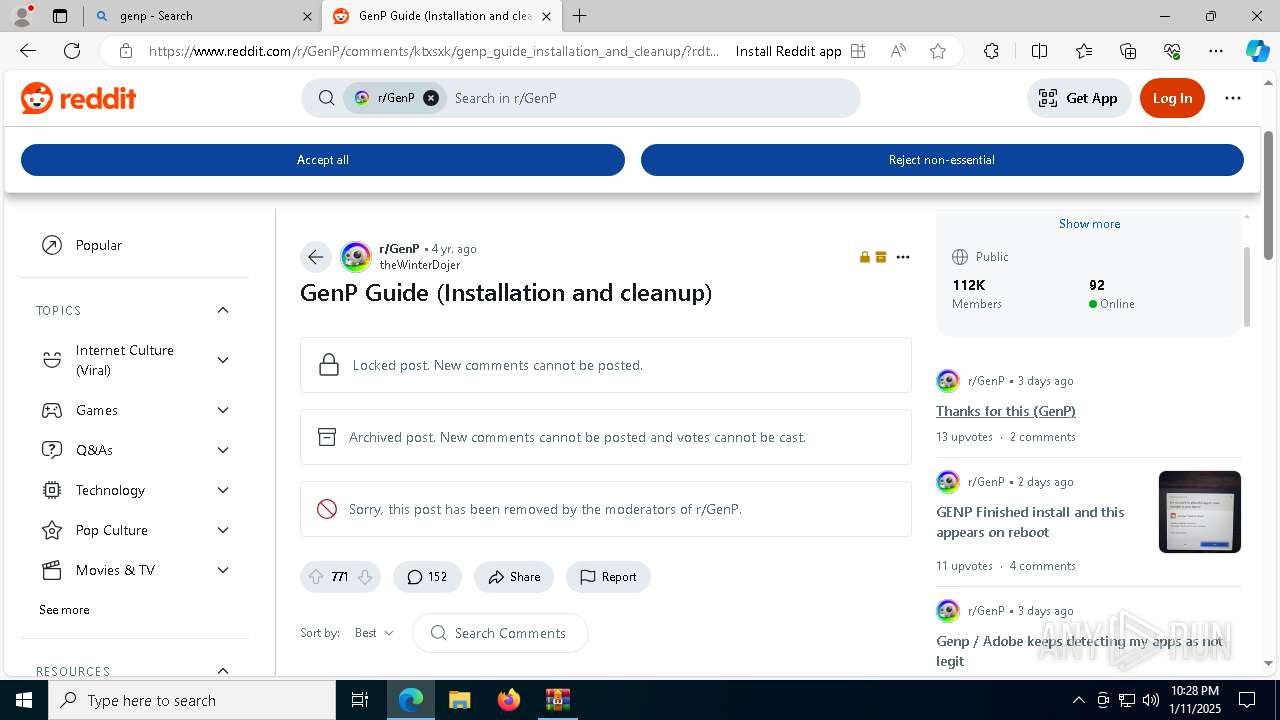Click the search magnifier icon in Reddit header
The width and height of the screenshot is (1280, 720).
[x=327, y=98]
